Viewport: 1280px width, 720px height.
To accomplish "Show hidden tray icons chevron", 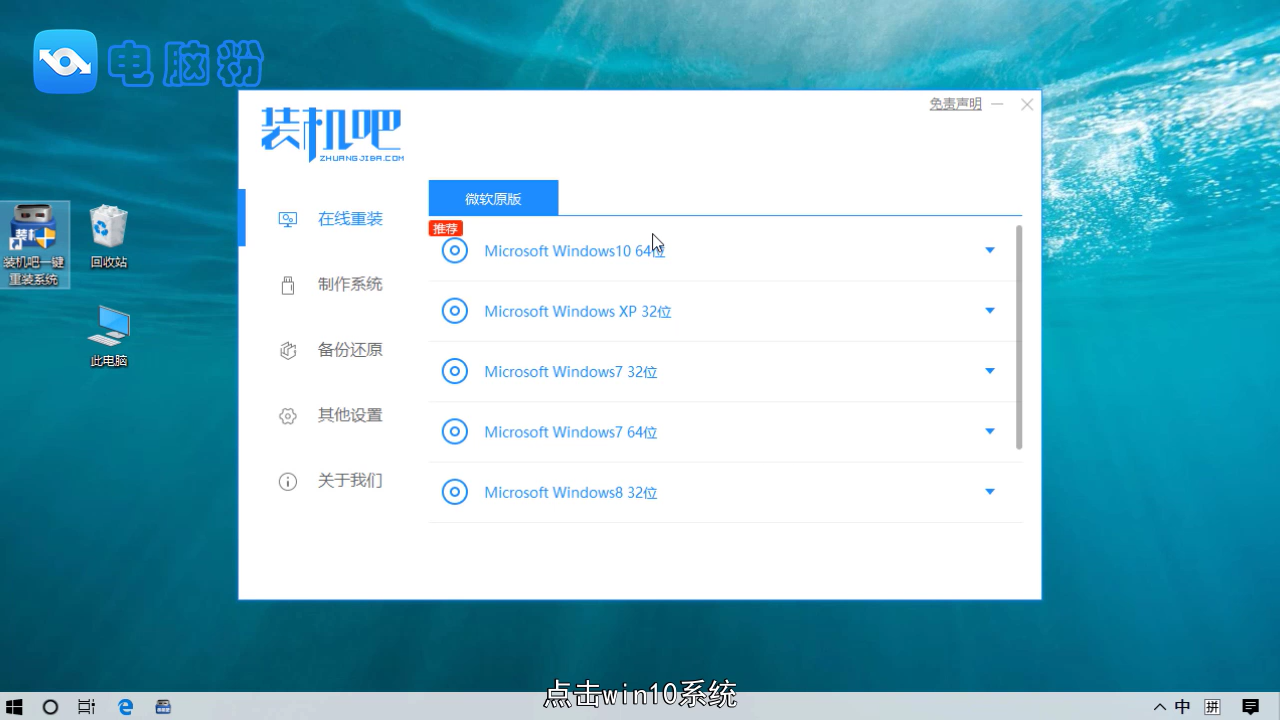I will (x=1160, y=707).
